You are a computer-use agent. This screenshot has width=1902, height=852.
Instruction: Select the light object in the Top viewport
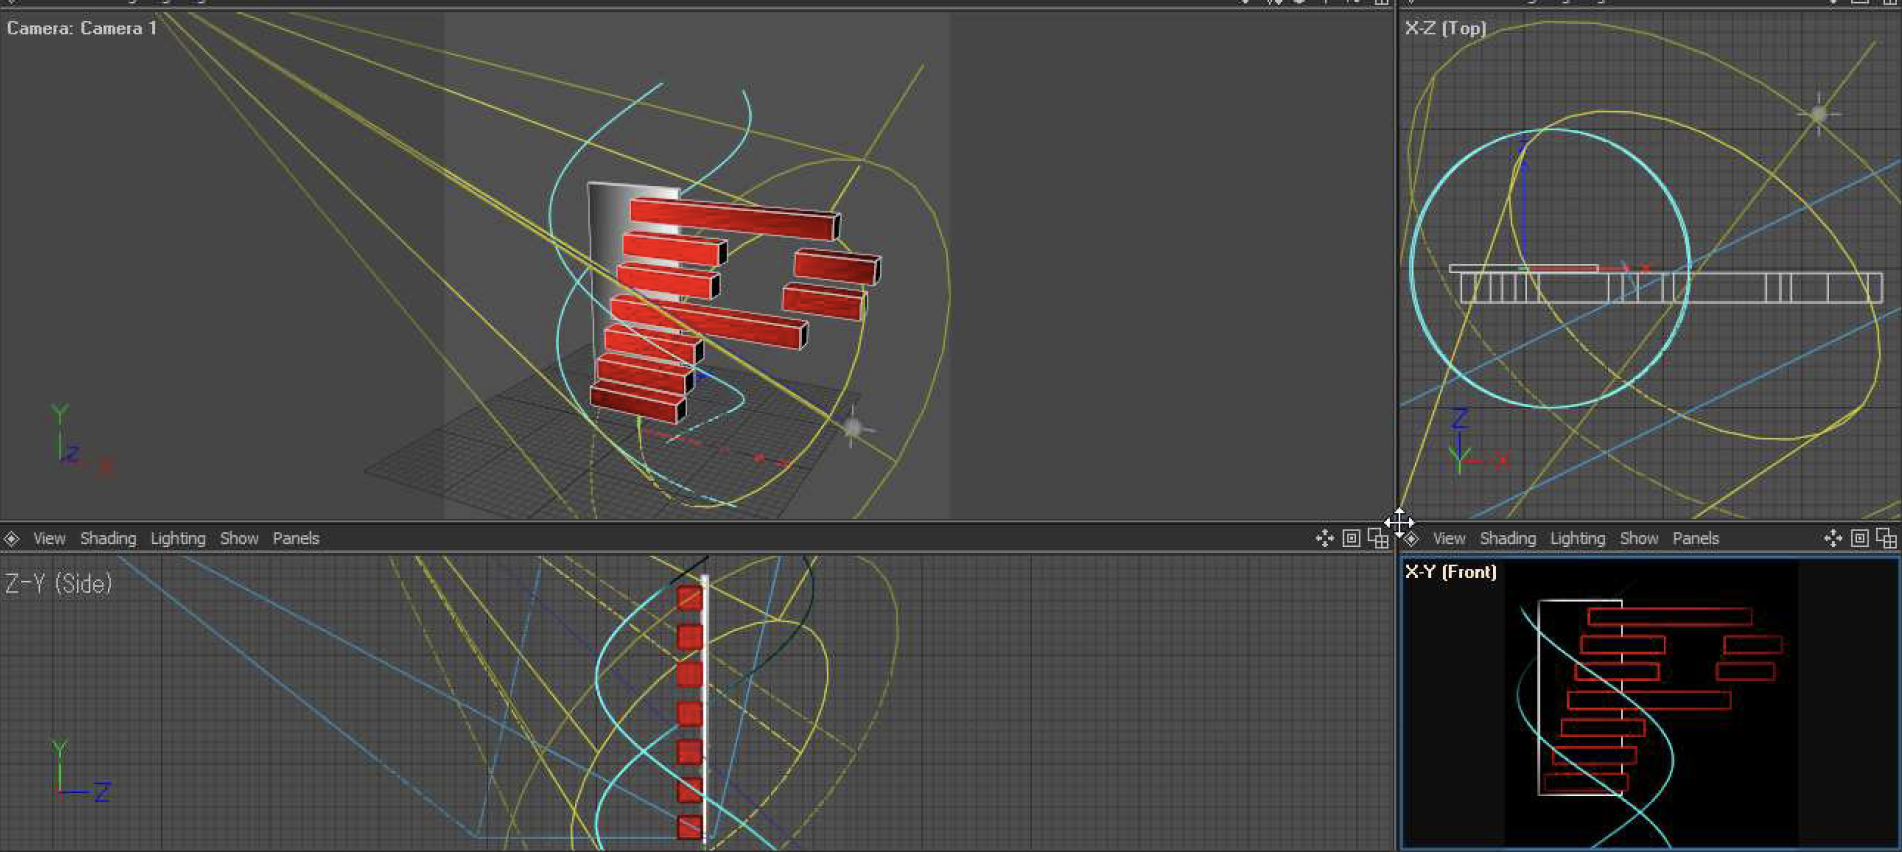click(x=1818, y=114)
